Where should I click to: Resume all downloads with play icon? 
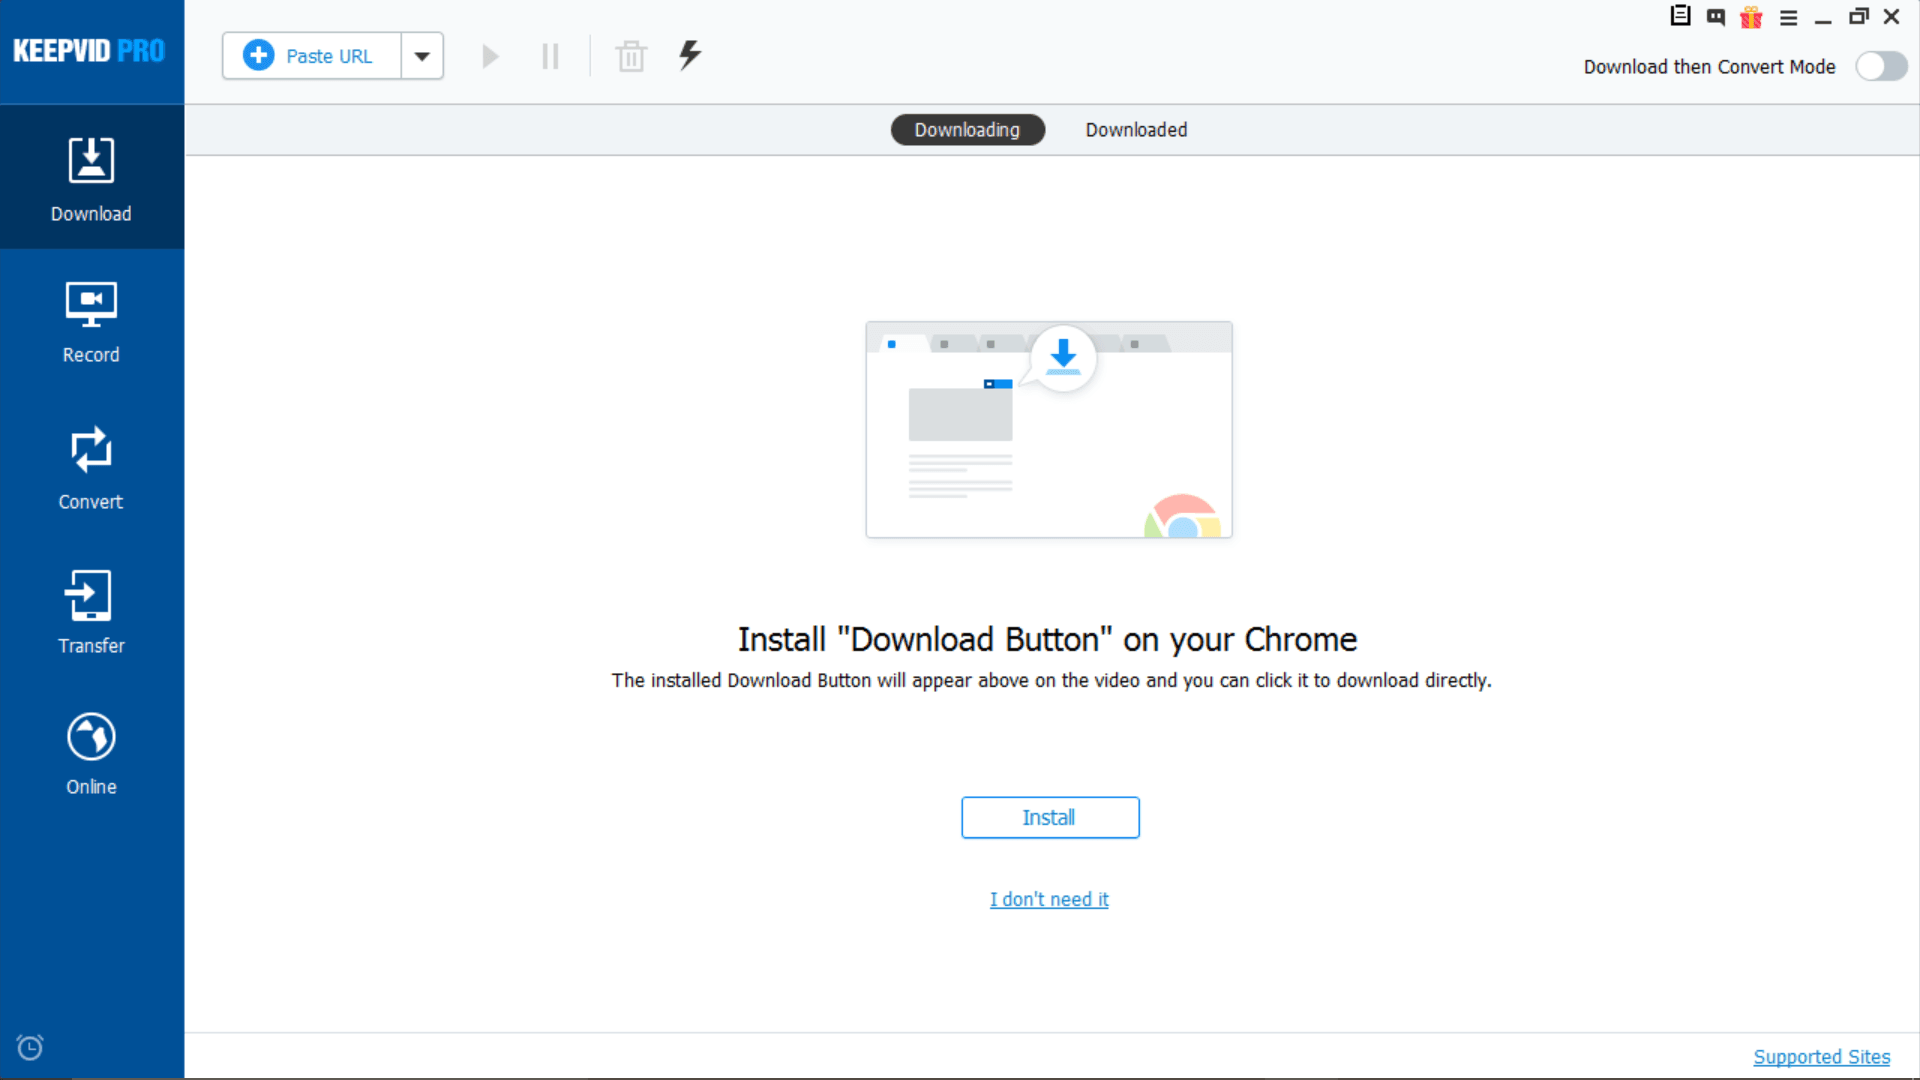[490, 56]
